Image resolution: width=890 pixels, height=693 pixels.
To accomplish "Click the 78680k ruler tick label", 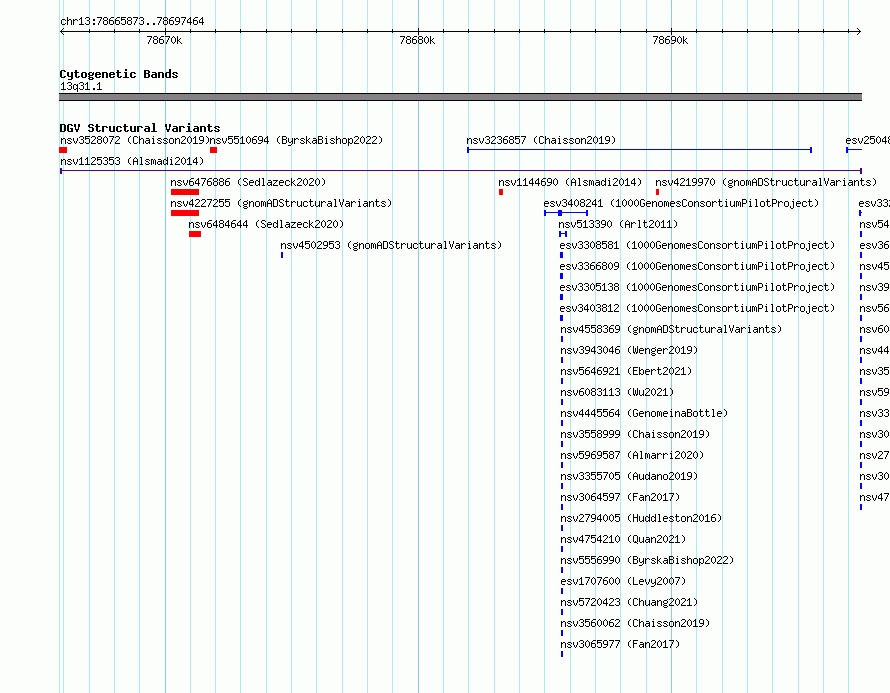I will (417, 40).
